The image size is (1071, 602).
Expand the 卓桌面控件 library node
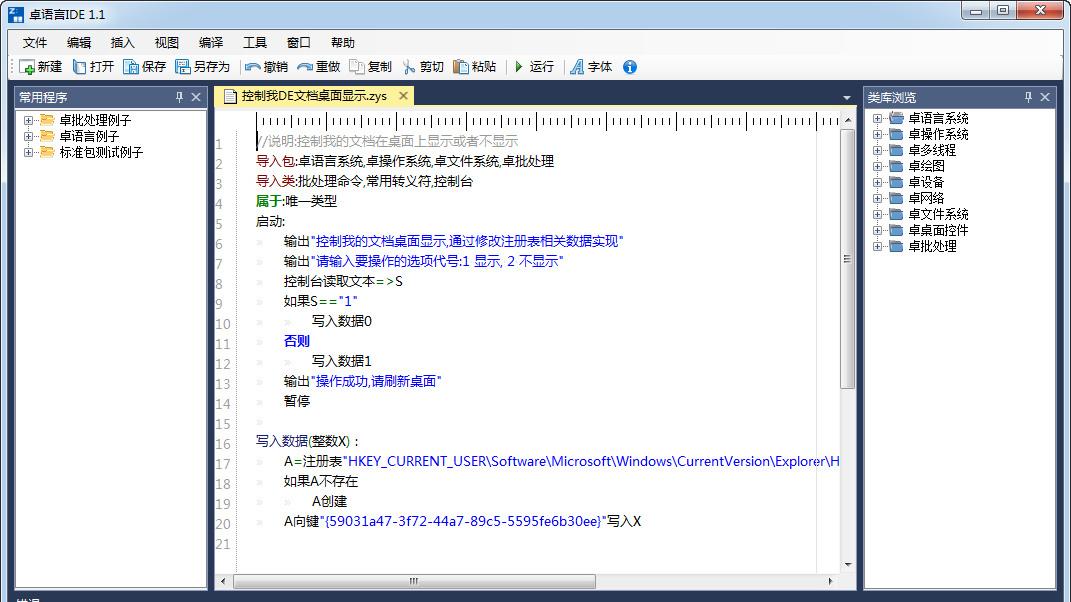(x=877, y=230)
